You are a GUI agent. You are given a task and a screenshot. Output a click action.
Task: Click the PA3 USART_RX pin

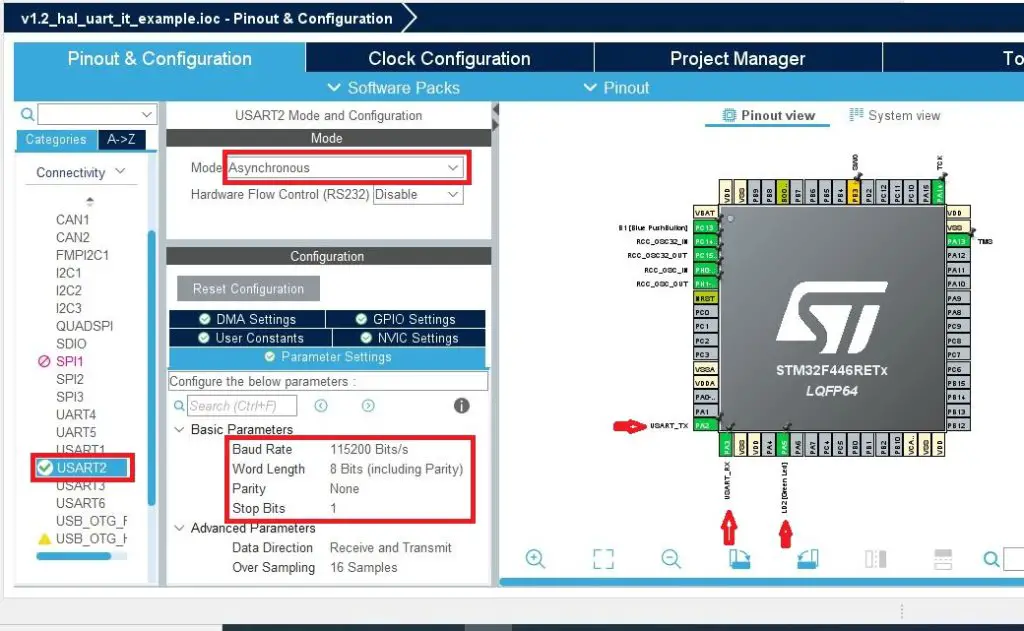click(726, 445)
